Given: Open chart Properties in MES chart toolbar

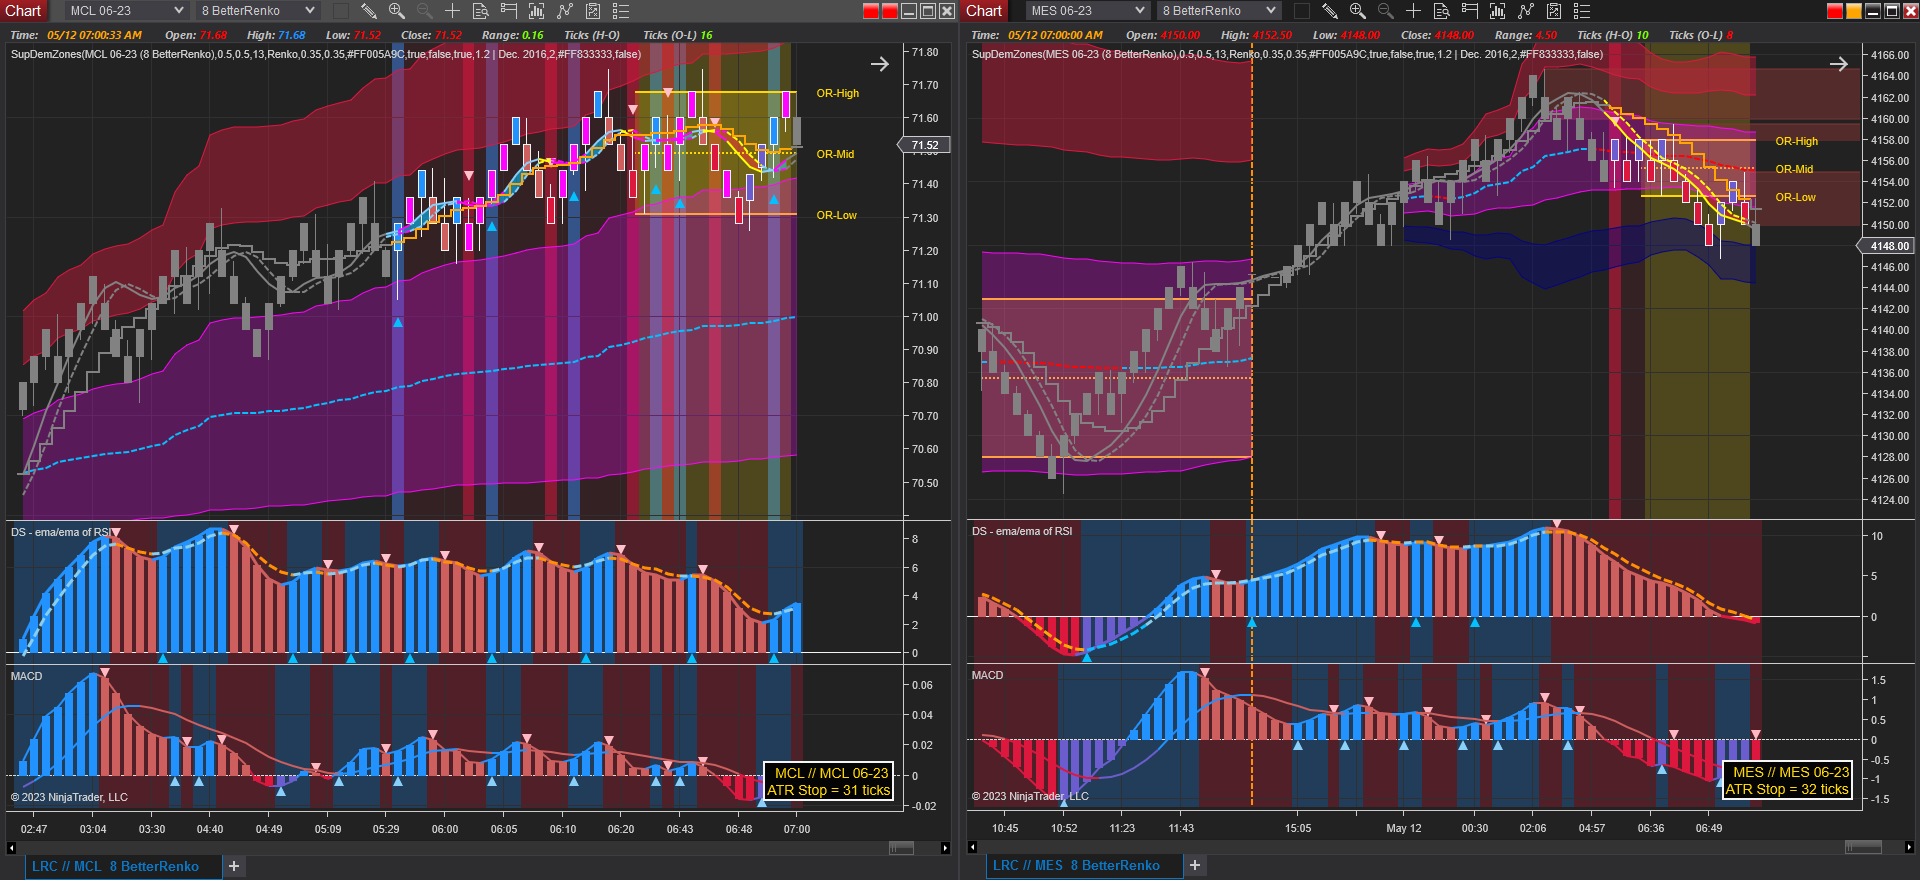Looking at the screenshot, I should coord(1582,11).
